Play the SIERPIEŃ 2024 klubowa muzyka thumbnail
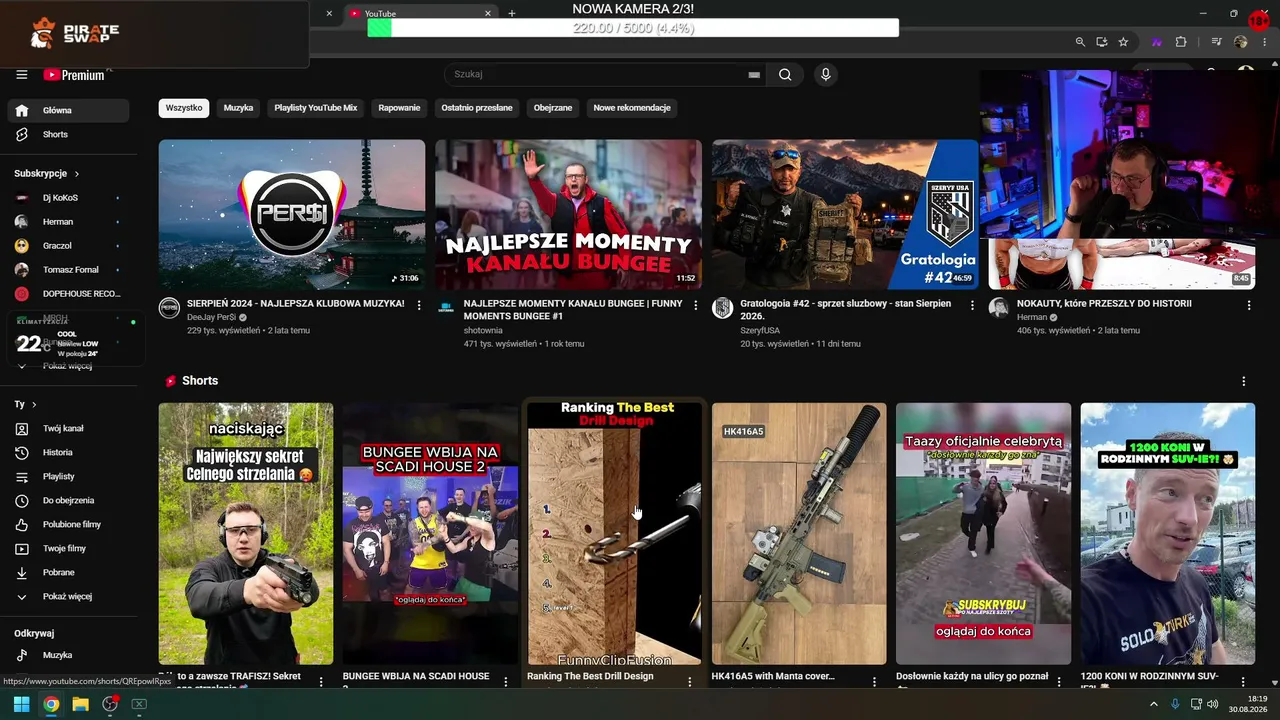The height and width of the screenshot is (720, 1280). [x=292, y=214]
